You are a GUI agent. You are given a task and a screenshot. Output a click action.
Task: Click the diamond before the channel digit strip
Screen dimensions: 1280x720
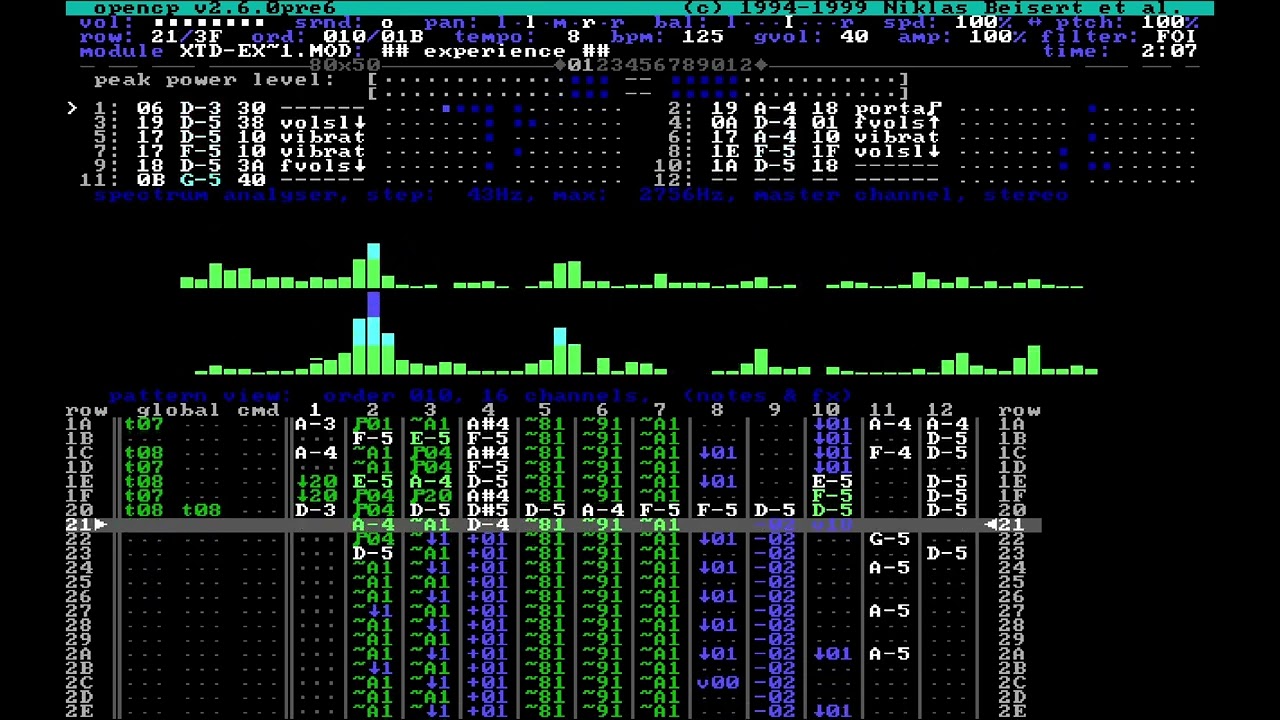click(561, 65)
